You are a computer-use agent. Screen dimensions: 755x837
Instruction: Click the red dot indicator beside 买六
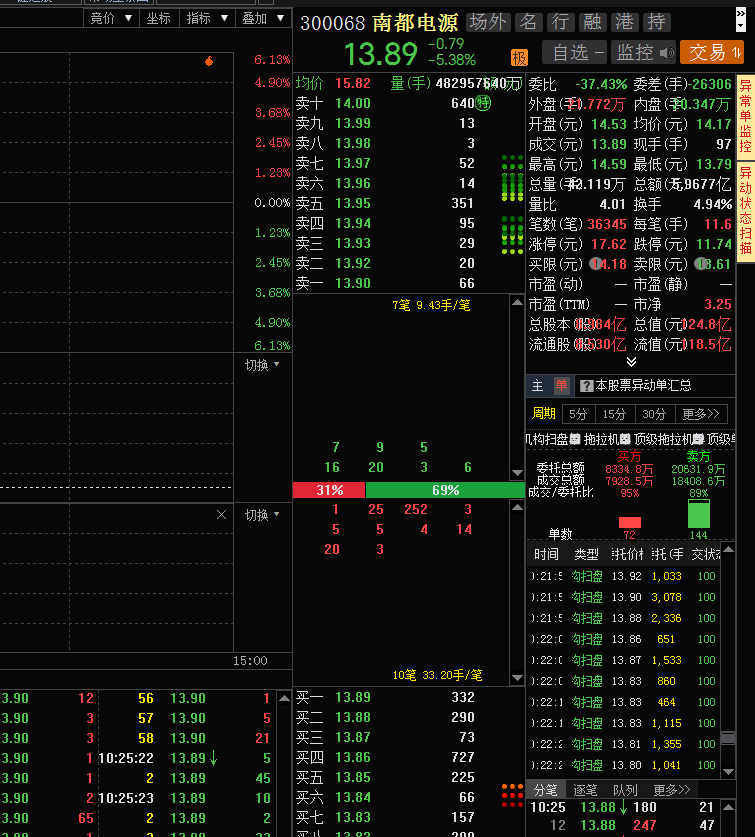tap(513, 796)
